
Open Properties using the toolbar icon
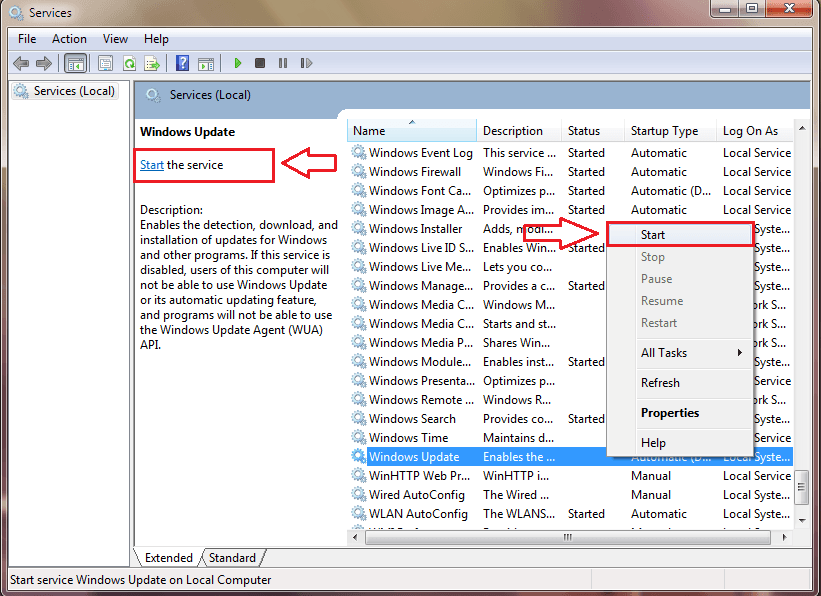tap(105, 63)
